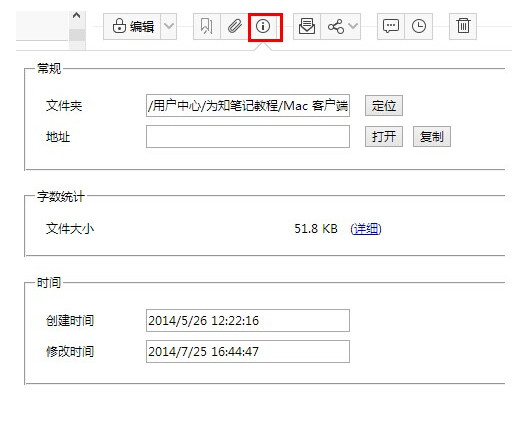Click the trash delete icon
Viewport: 512px width, 435px height.
463,26
